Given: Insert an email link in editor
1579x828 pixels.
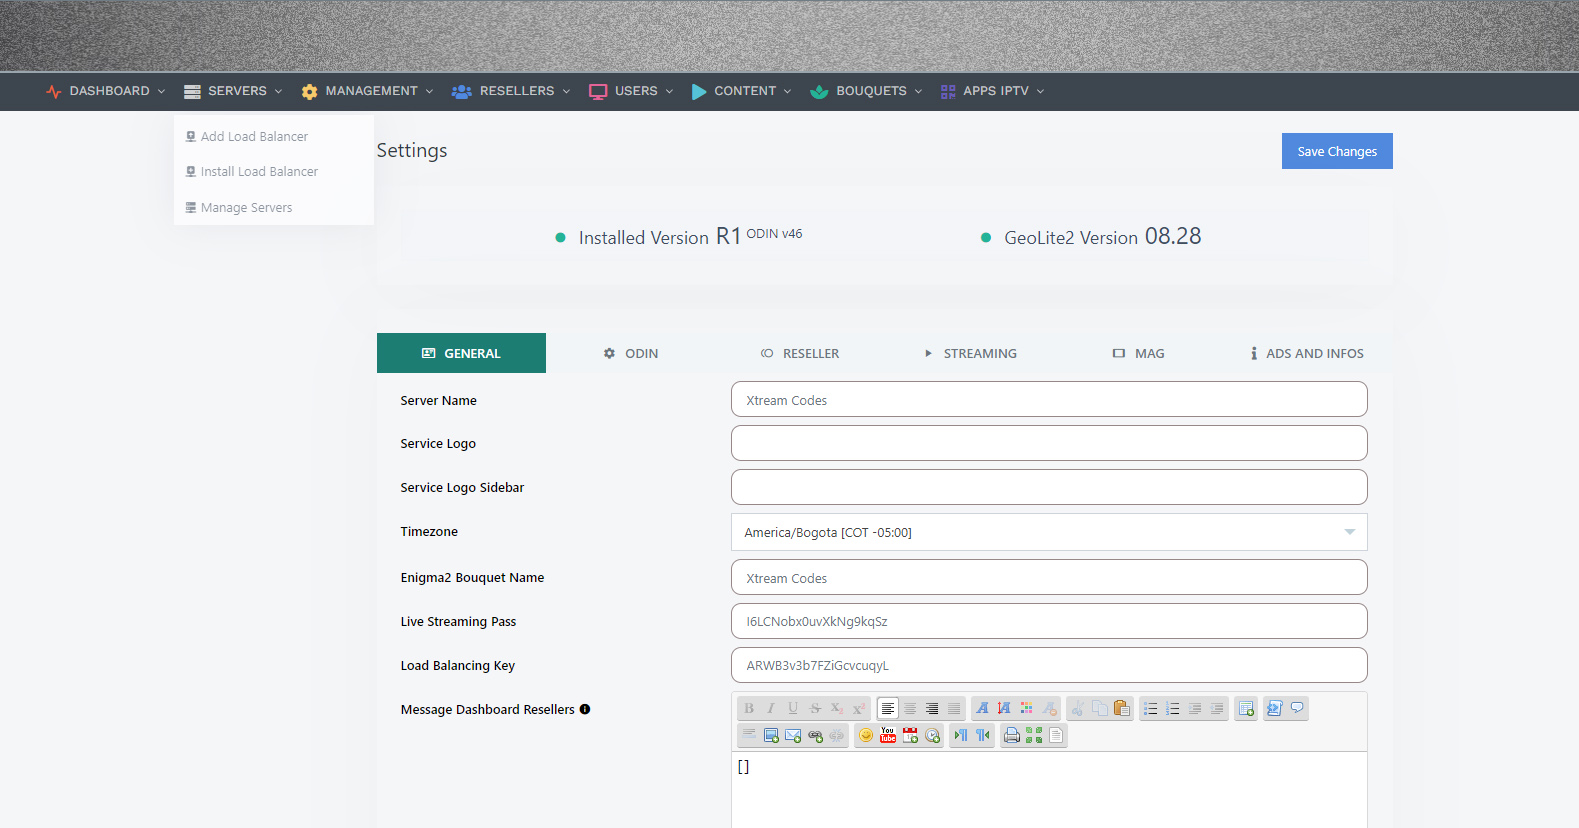Looking at the screenshot, I should point(793,735).
